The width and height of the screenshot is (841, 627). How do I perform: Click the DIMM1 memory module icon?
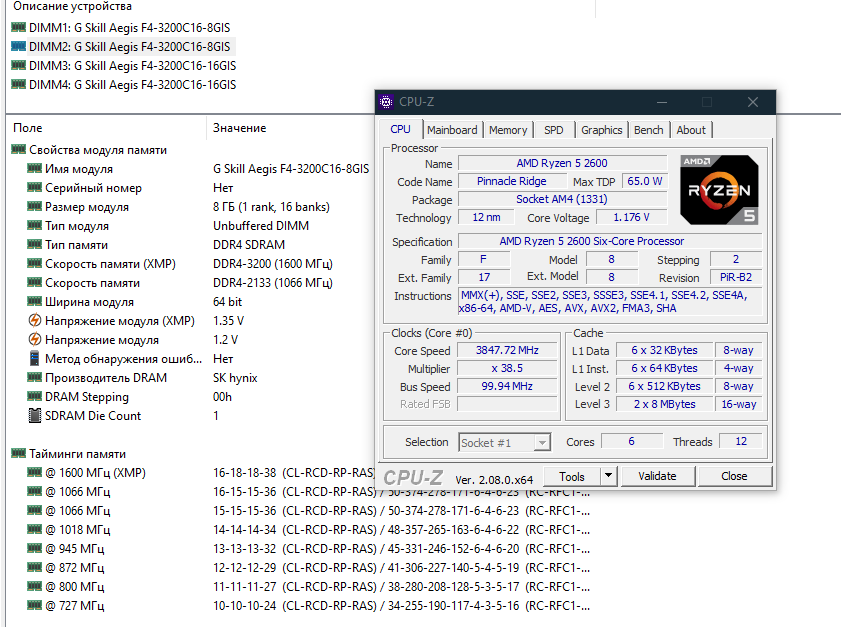(18, 28)
